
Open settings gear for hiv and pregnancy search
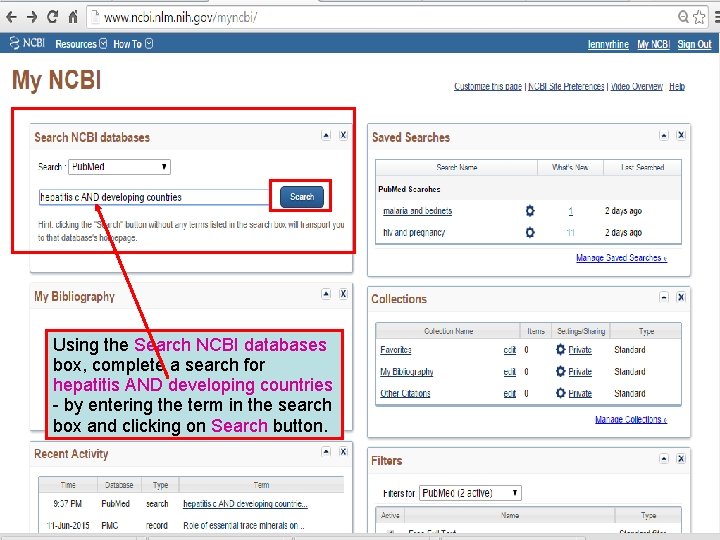point(530,232)
